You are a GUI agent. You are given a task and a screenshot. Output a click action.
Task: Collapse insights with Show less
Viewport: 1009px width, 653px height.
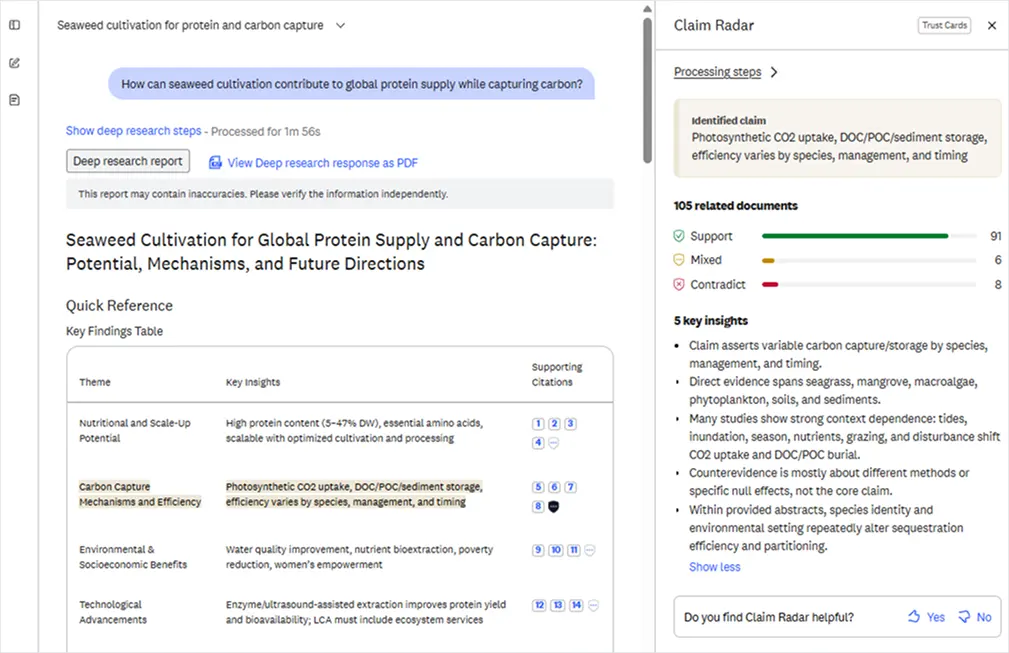[714, 567]
